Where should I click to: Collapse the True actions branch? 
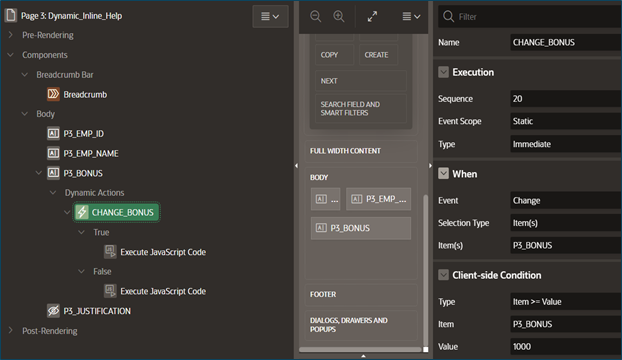pyautogui.click(x=81, y=232)
